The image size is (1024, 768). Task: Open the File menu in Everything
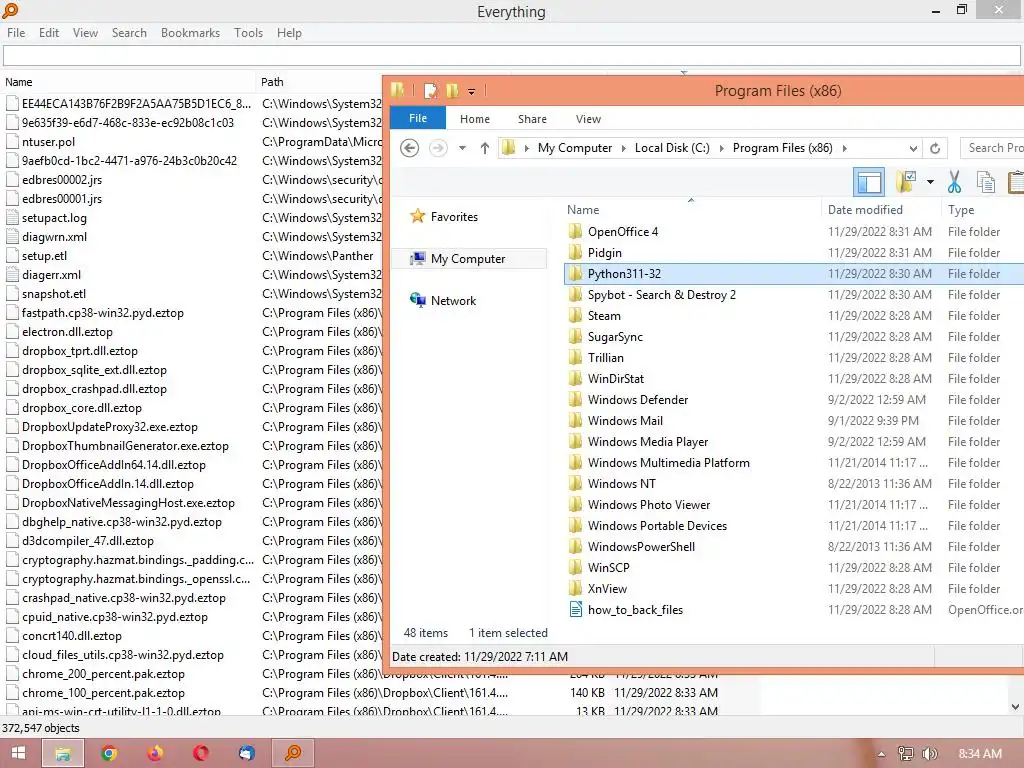point(16,33)
